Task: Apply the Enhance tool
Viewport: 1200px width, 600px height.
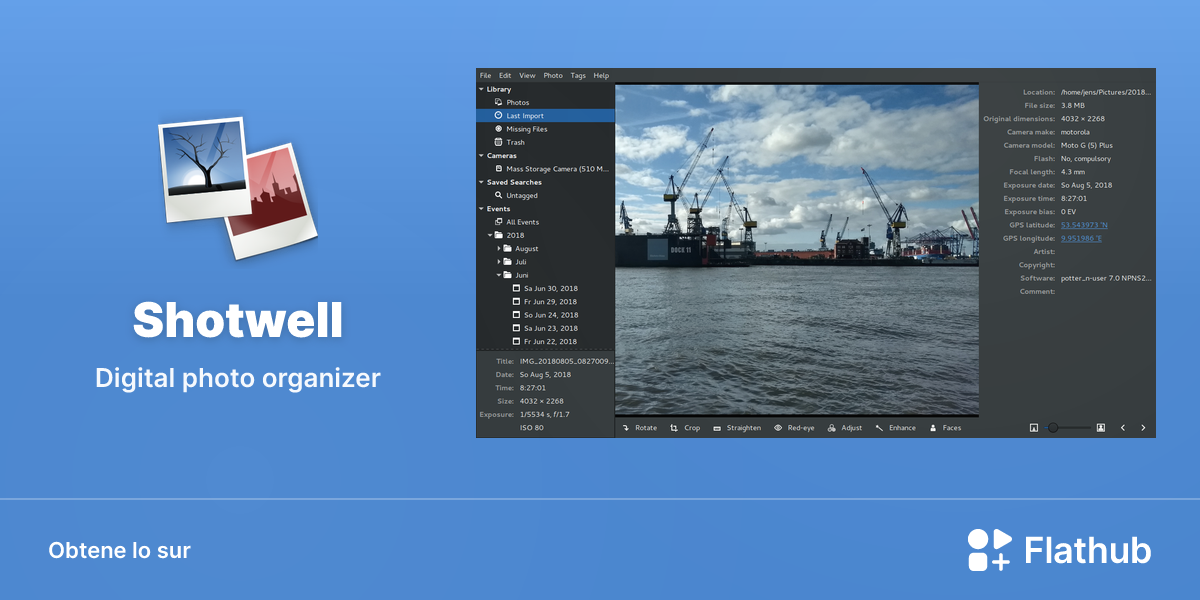Action: [x=895, y=428]
